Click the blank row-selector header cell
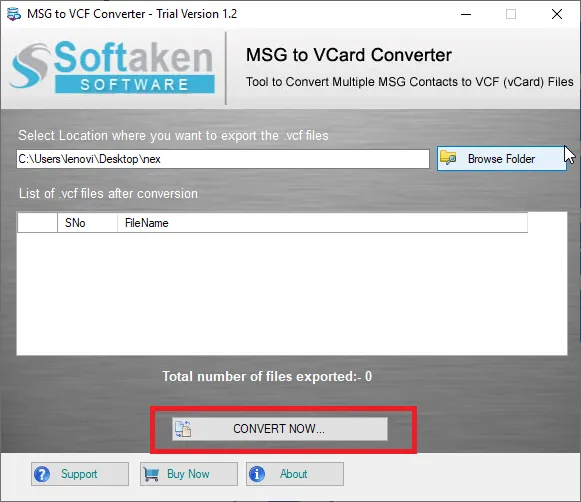Screen dimensions: 581x502 click(x=37, y=223)
